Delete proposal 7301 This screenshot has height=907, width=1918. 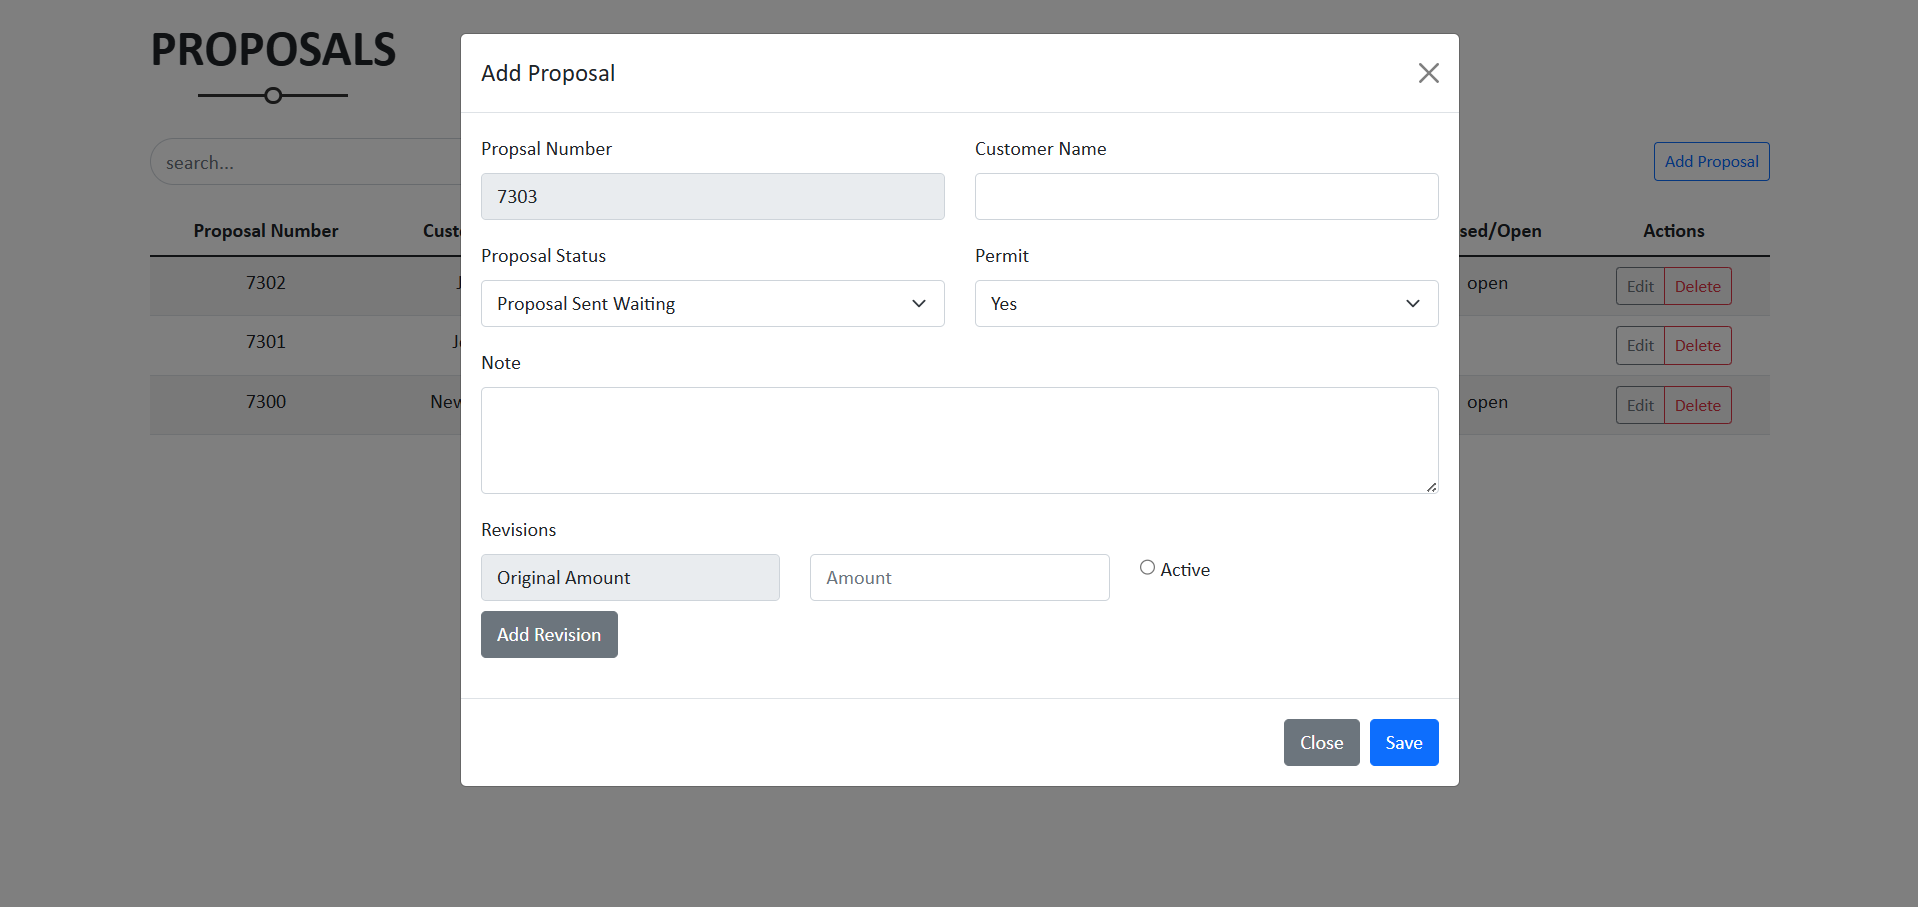[1697, 346]
